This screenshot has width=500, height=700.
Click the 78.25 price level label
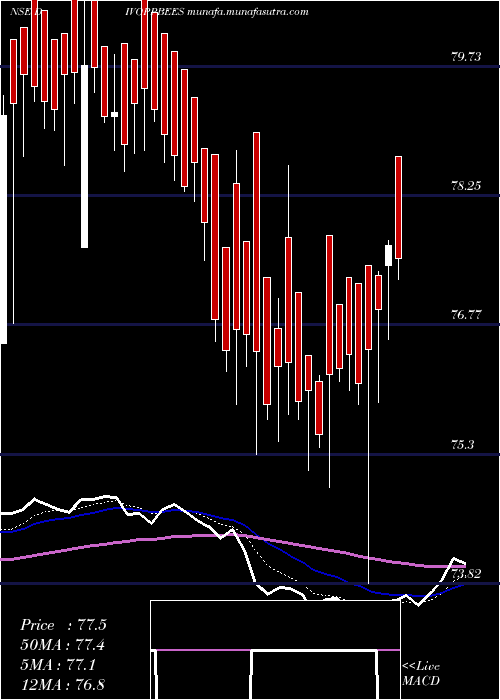click(467, 186)
